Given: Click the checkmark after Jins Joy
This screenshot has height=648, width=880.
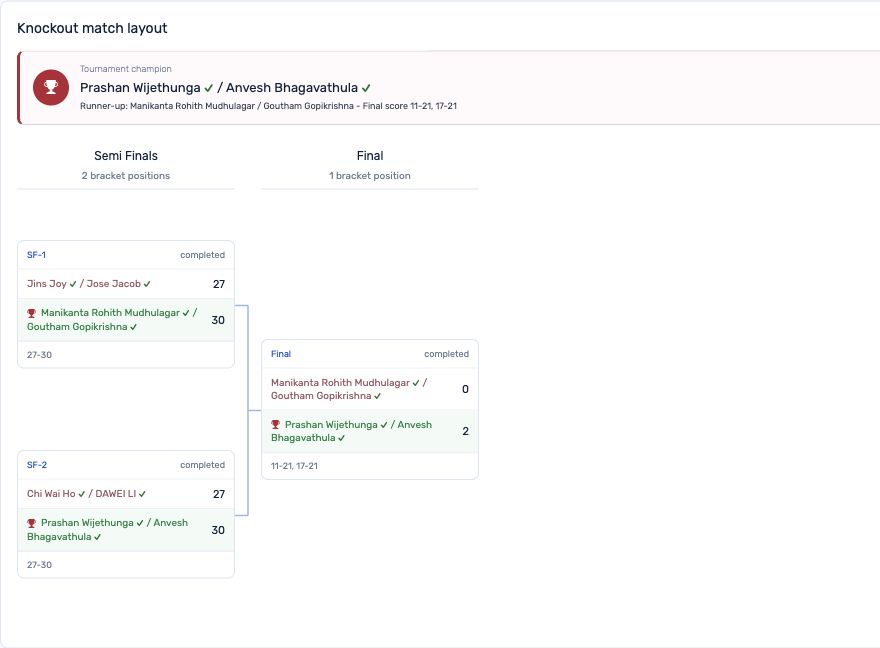Looking at the screenshot, I should coord(73,284).
